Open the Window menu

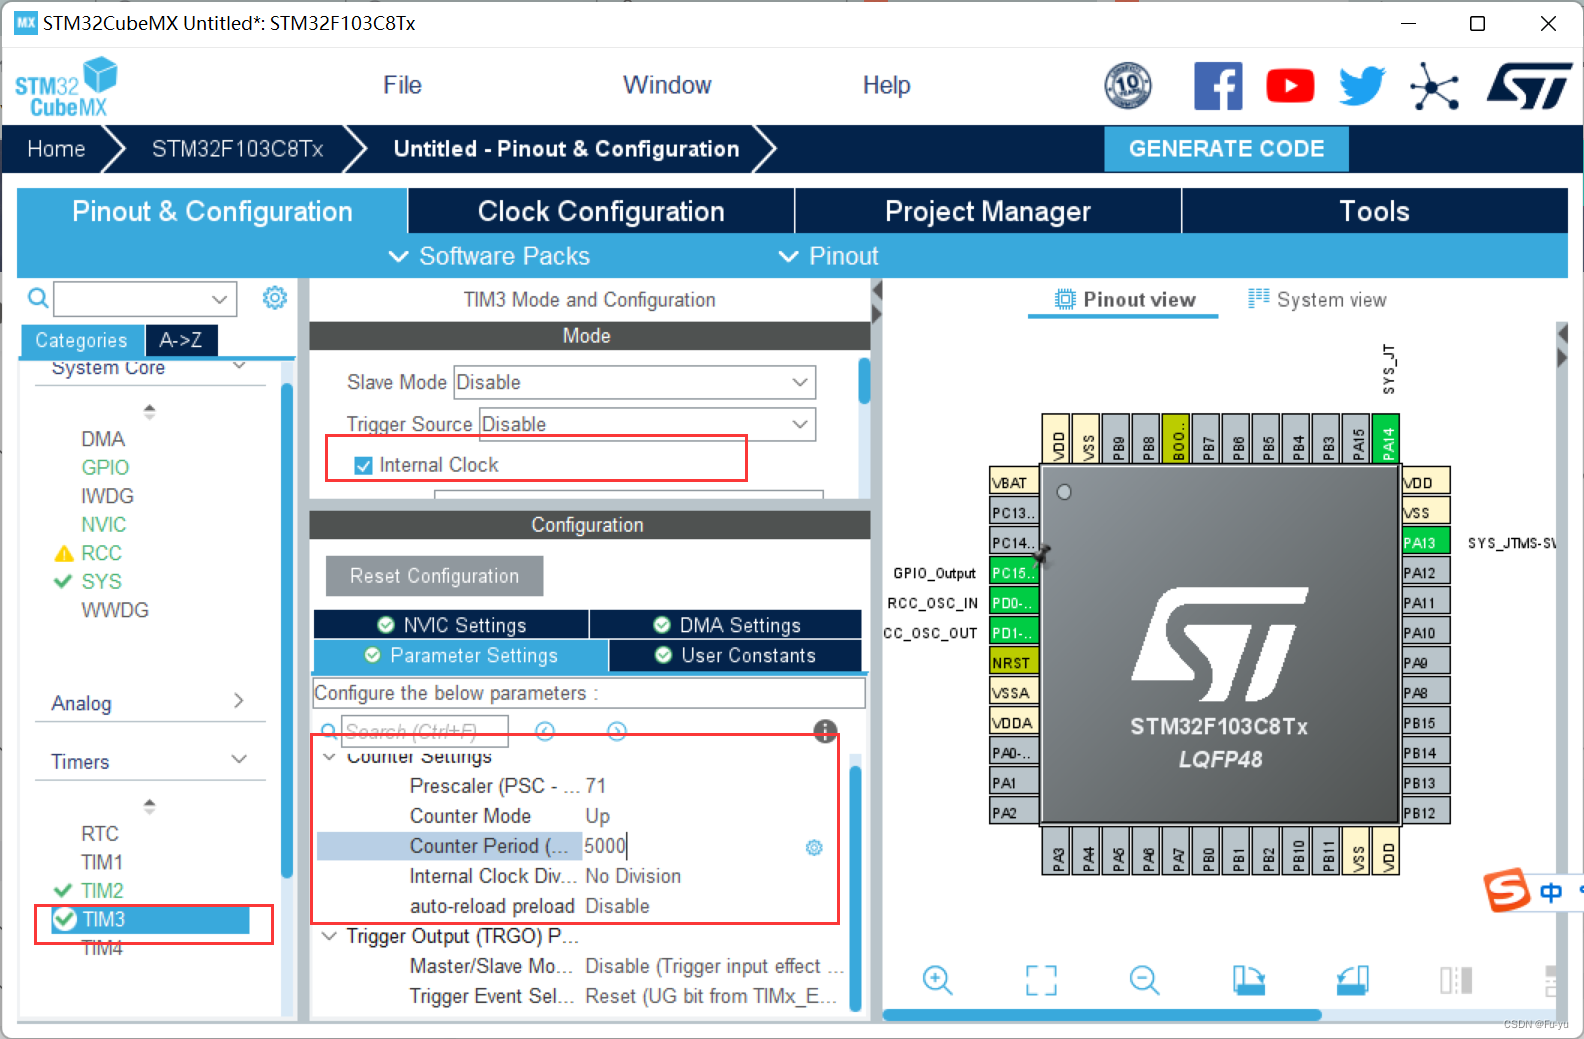(667, 85)
